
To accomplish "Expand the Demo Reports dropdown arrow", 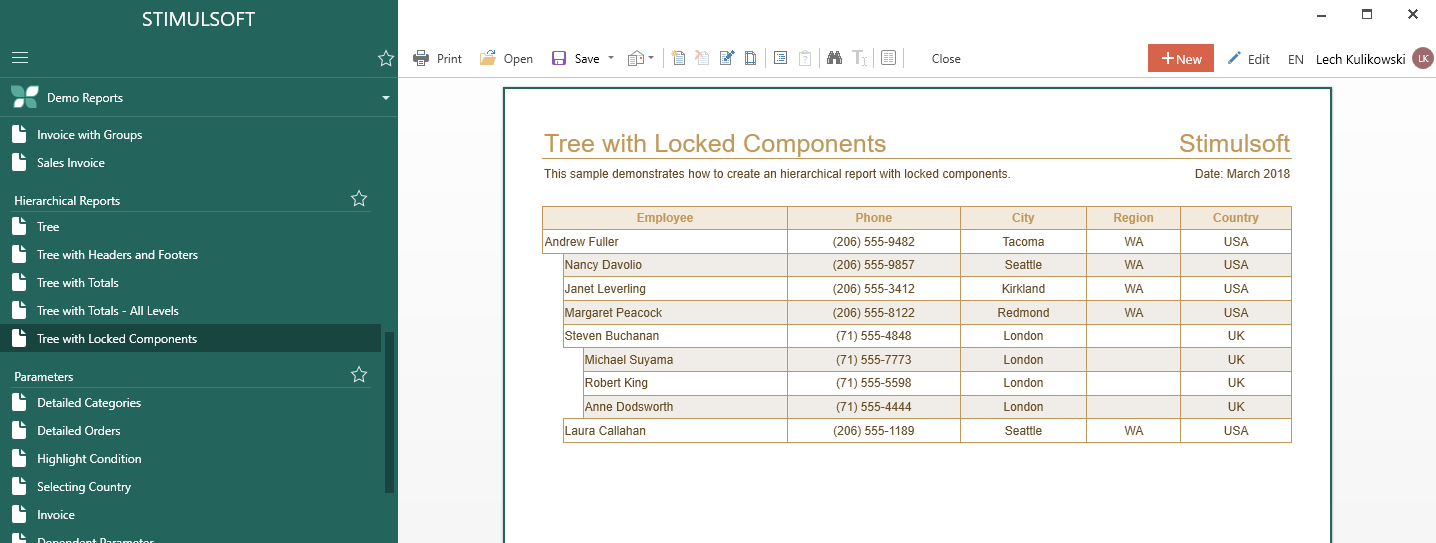I will [386, 98].
